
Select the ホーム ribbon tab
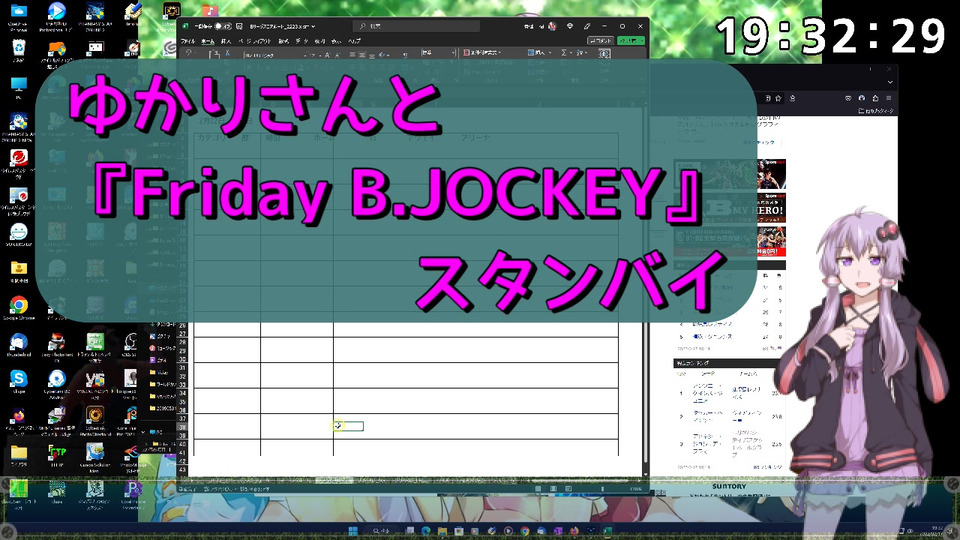[x=208, y=41]
